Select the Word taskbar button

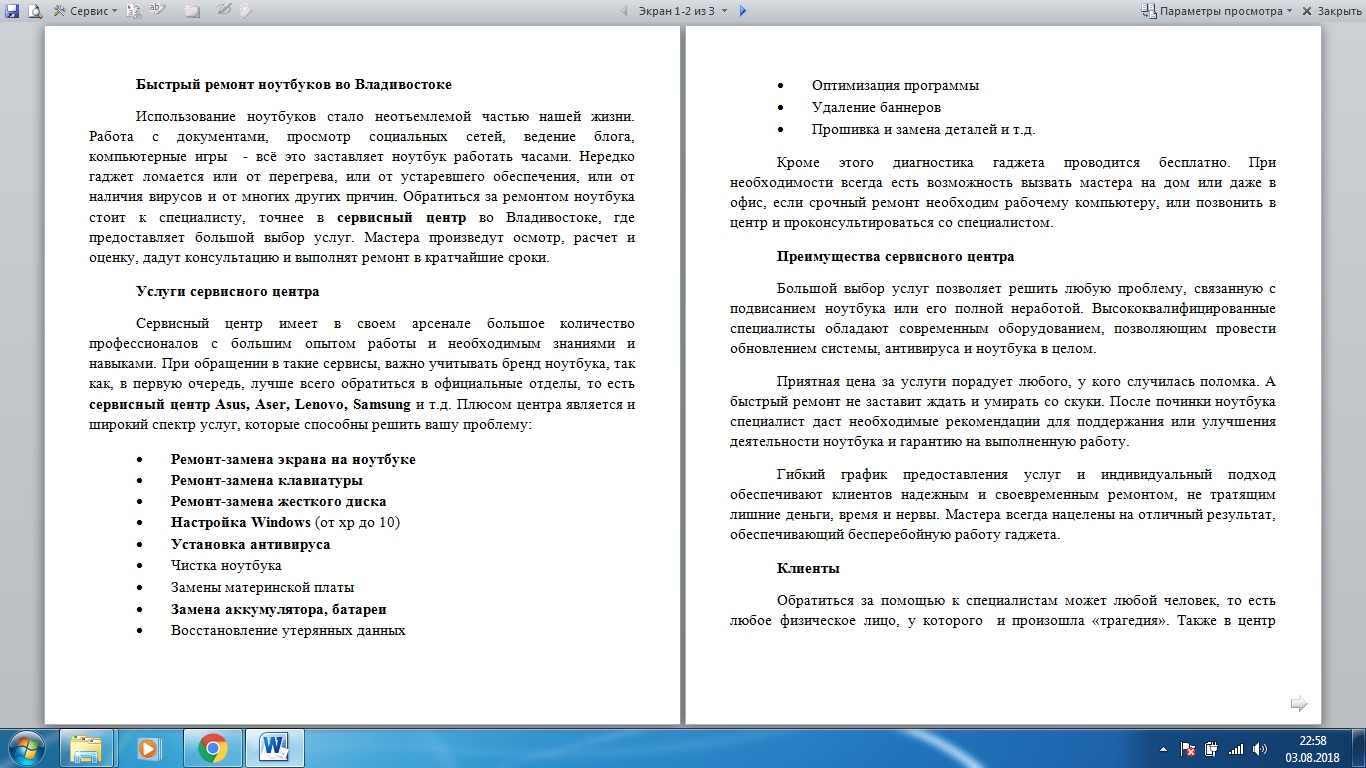274,748
